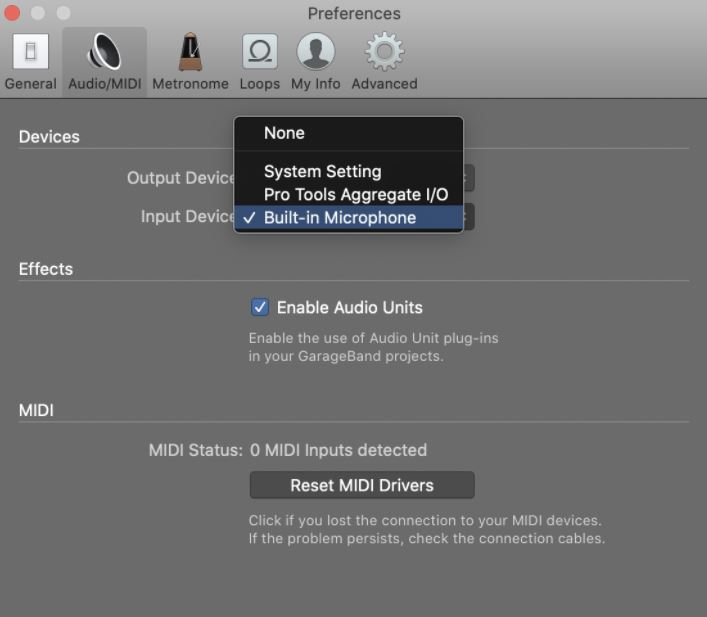The width and height of the screenshot is (707, 617).
Task: Select the Built-in Microphone option
Action: [349, 218]
